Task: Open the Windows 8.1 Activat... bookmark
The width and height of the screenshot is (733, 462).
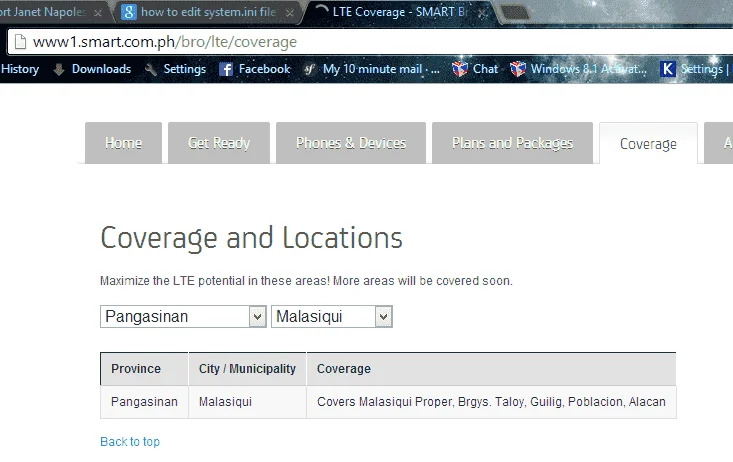Action: (579, 69)
